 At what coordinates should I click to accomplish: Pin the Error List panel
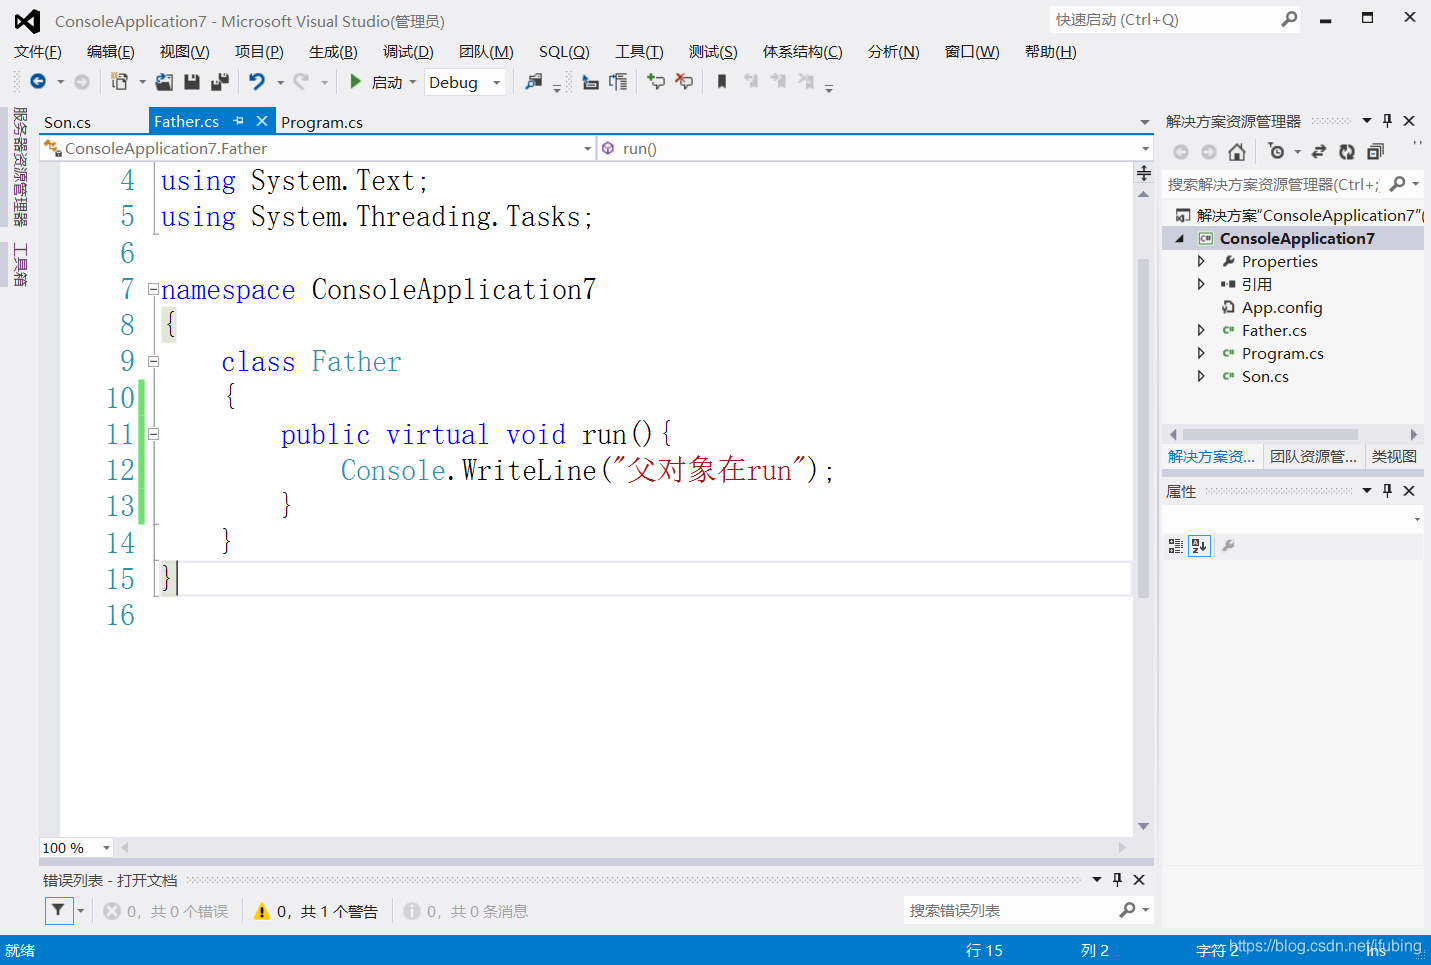[1117, 880]
